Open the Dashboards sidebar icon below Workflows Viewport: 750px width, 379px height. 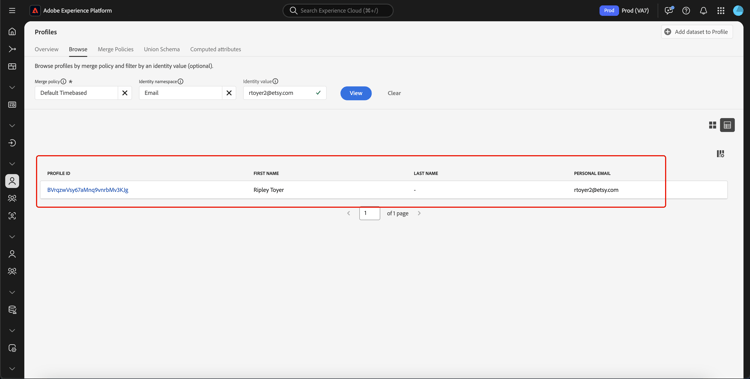click(x=12, y=67)
